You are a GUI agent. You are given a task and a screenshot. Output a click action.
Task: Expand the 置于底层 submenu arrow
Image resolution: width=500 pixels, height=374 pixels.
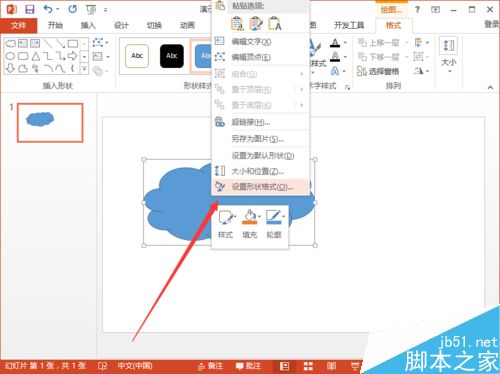pos(301,105)
